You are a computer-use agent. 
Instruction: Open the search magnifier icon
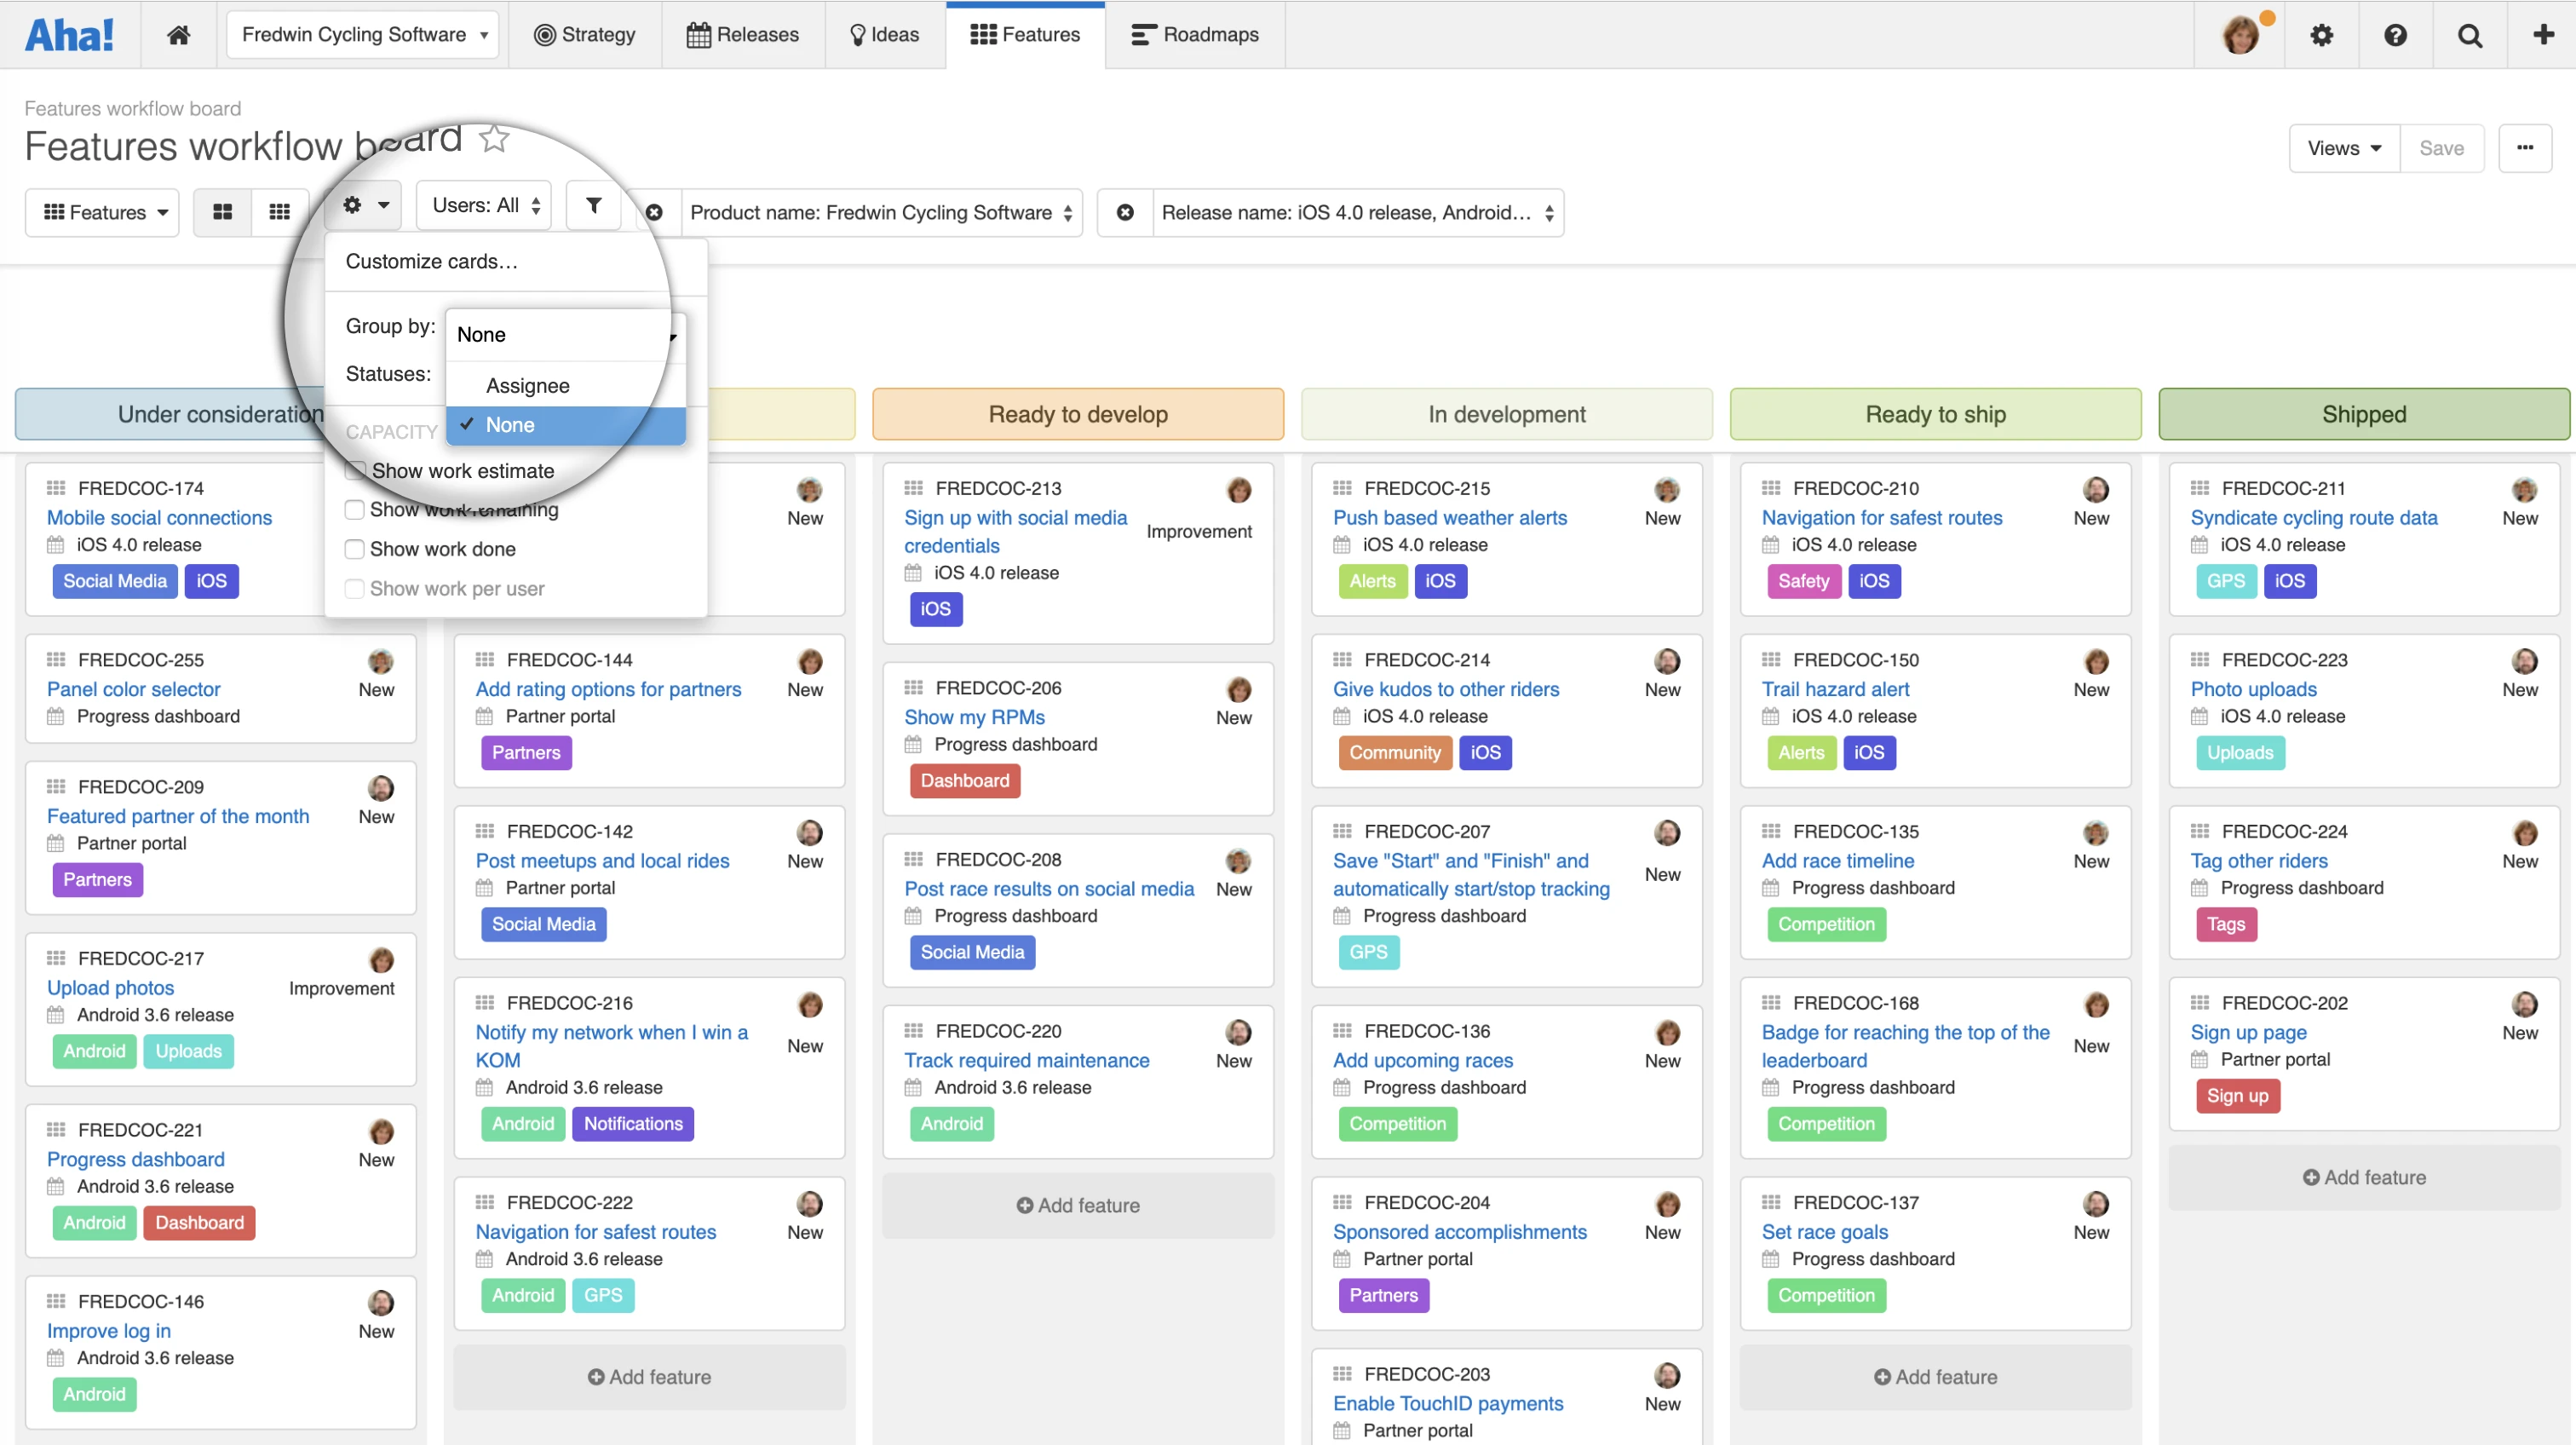2469,35
